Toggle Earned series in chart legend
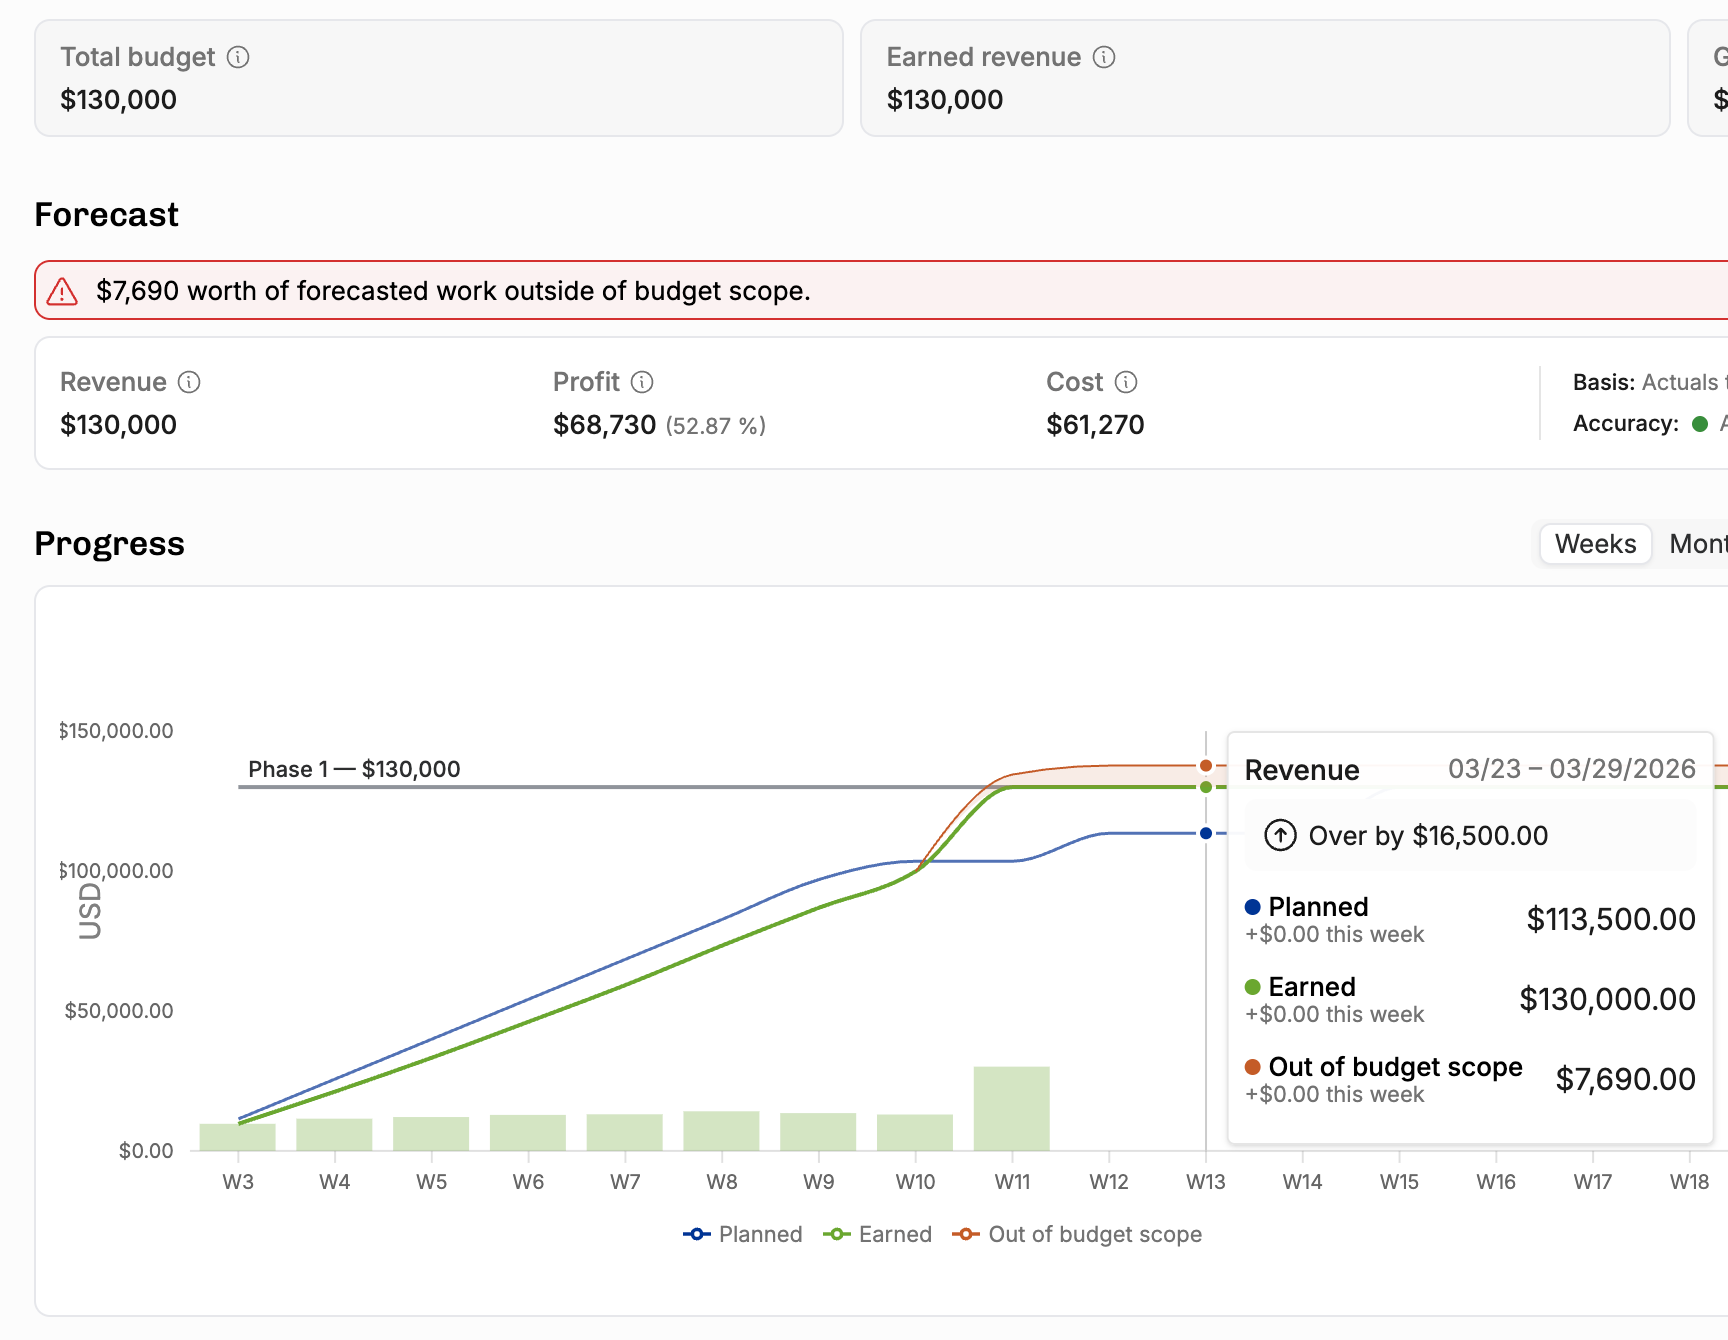Screen dimensions: 1728x1340 point(877,1234)
